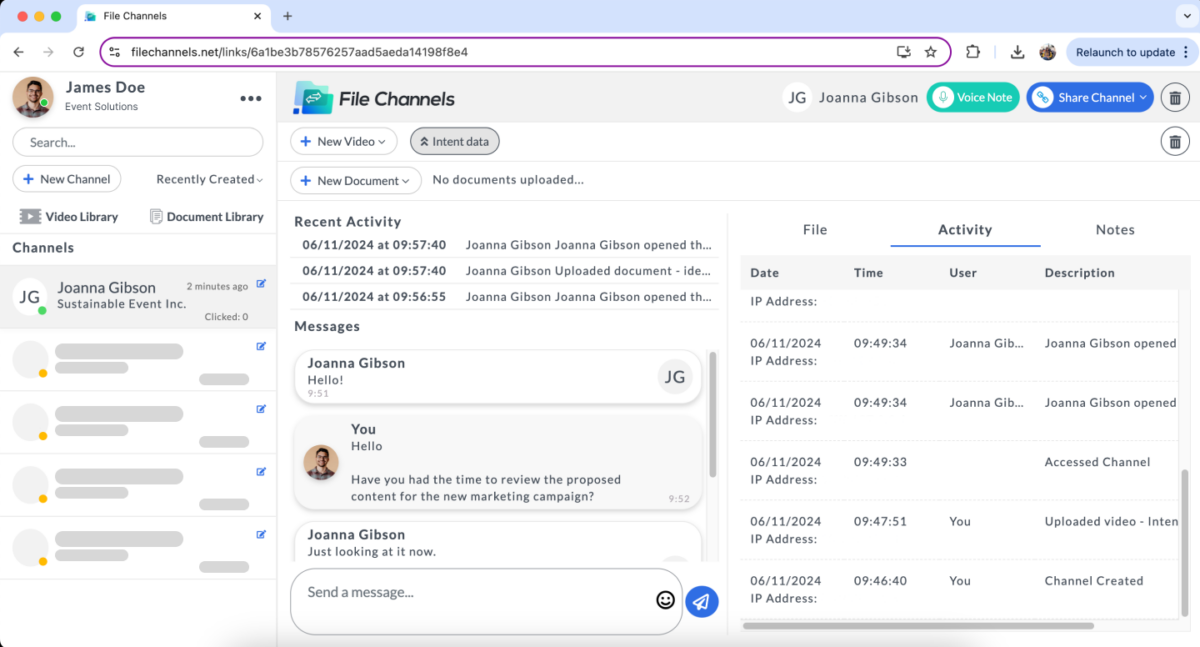Image resolution: width=1200 pixels, height=647 pixels.
Task: Open the tab list dropdown arrow in browser
Action: (x=1185, y=16)
